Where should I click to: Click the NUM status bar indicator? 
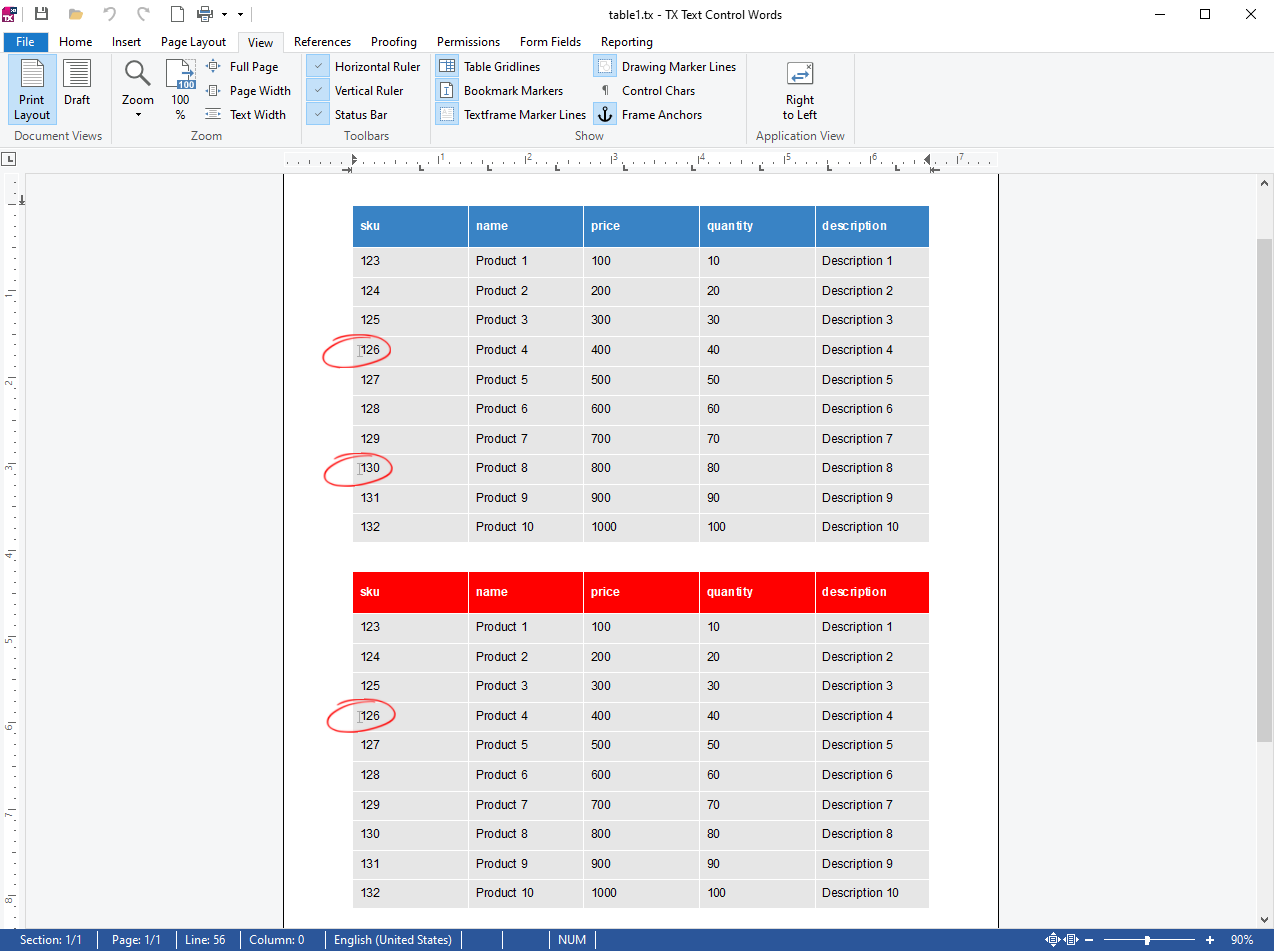click(572, 940)
